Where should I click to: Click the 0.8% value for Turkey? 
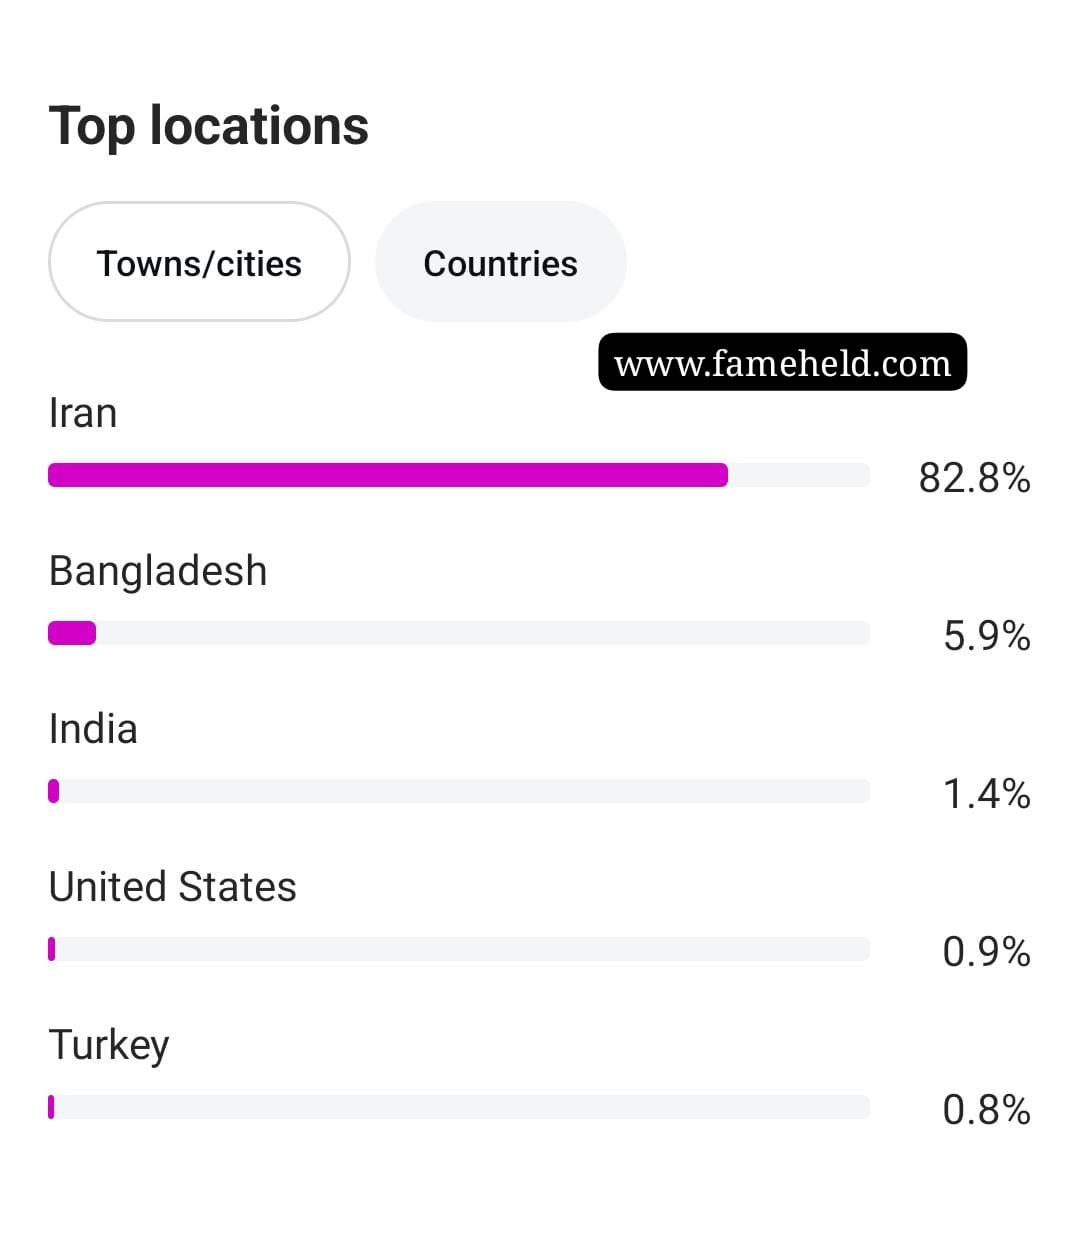click(987, 1110)
